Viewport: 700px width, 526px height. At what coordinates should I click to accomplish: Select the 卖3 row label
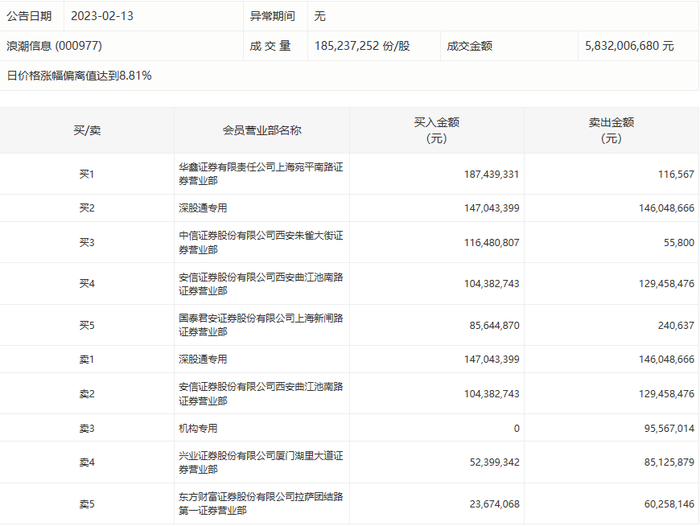[87, 429]
